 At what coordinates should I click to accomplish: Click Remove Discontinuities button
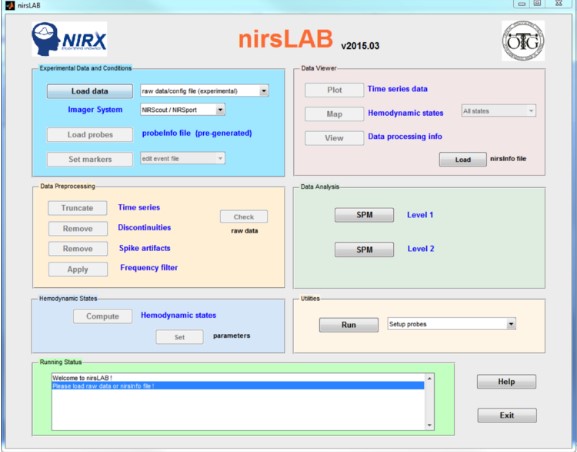pyautogui.click(x=78, y=229)
